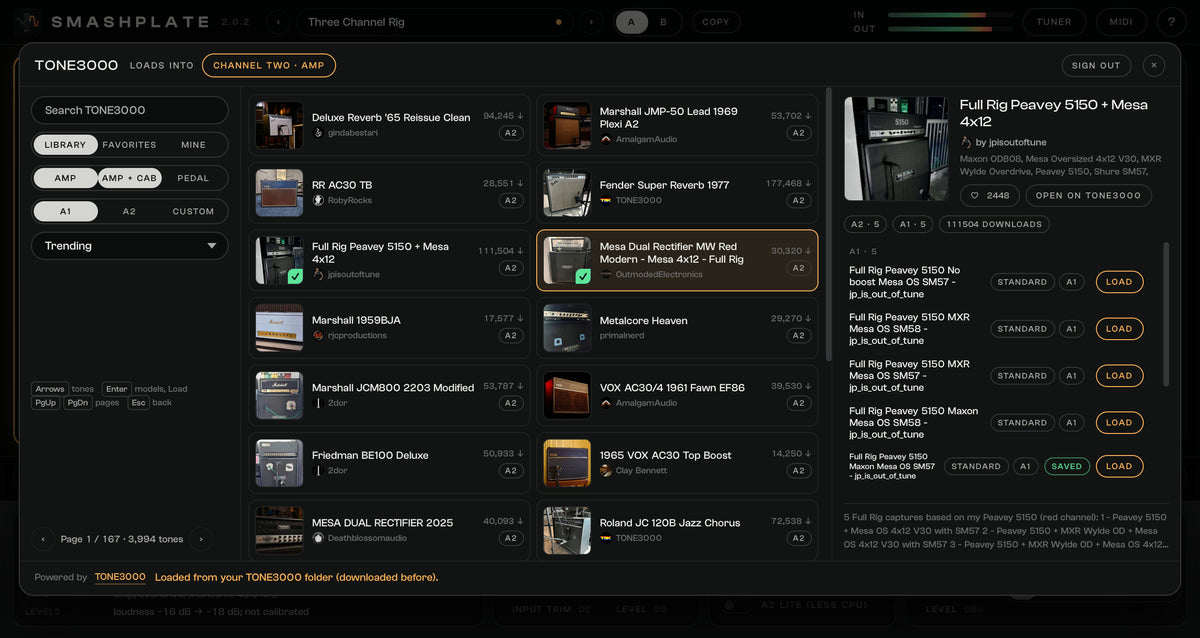Close the TONE3000 browser dialog
Viewport: 1200px width, 638px height.
point(1154,65)
